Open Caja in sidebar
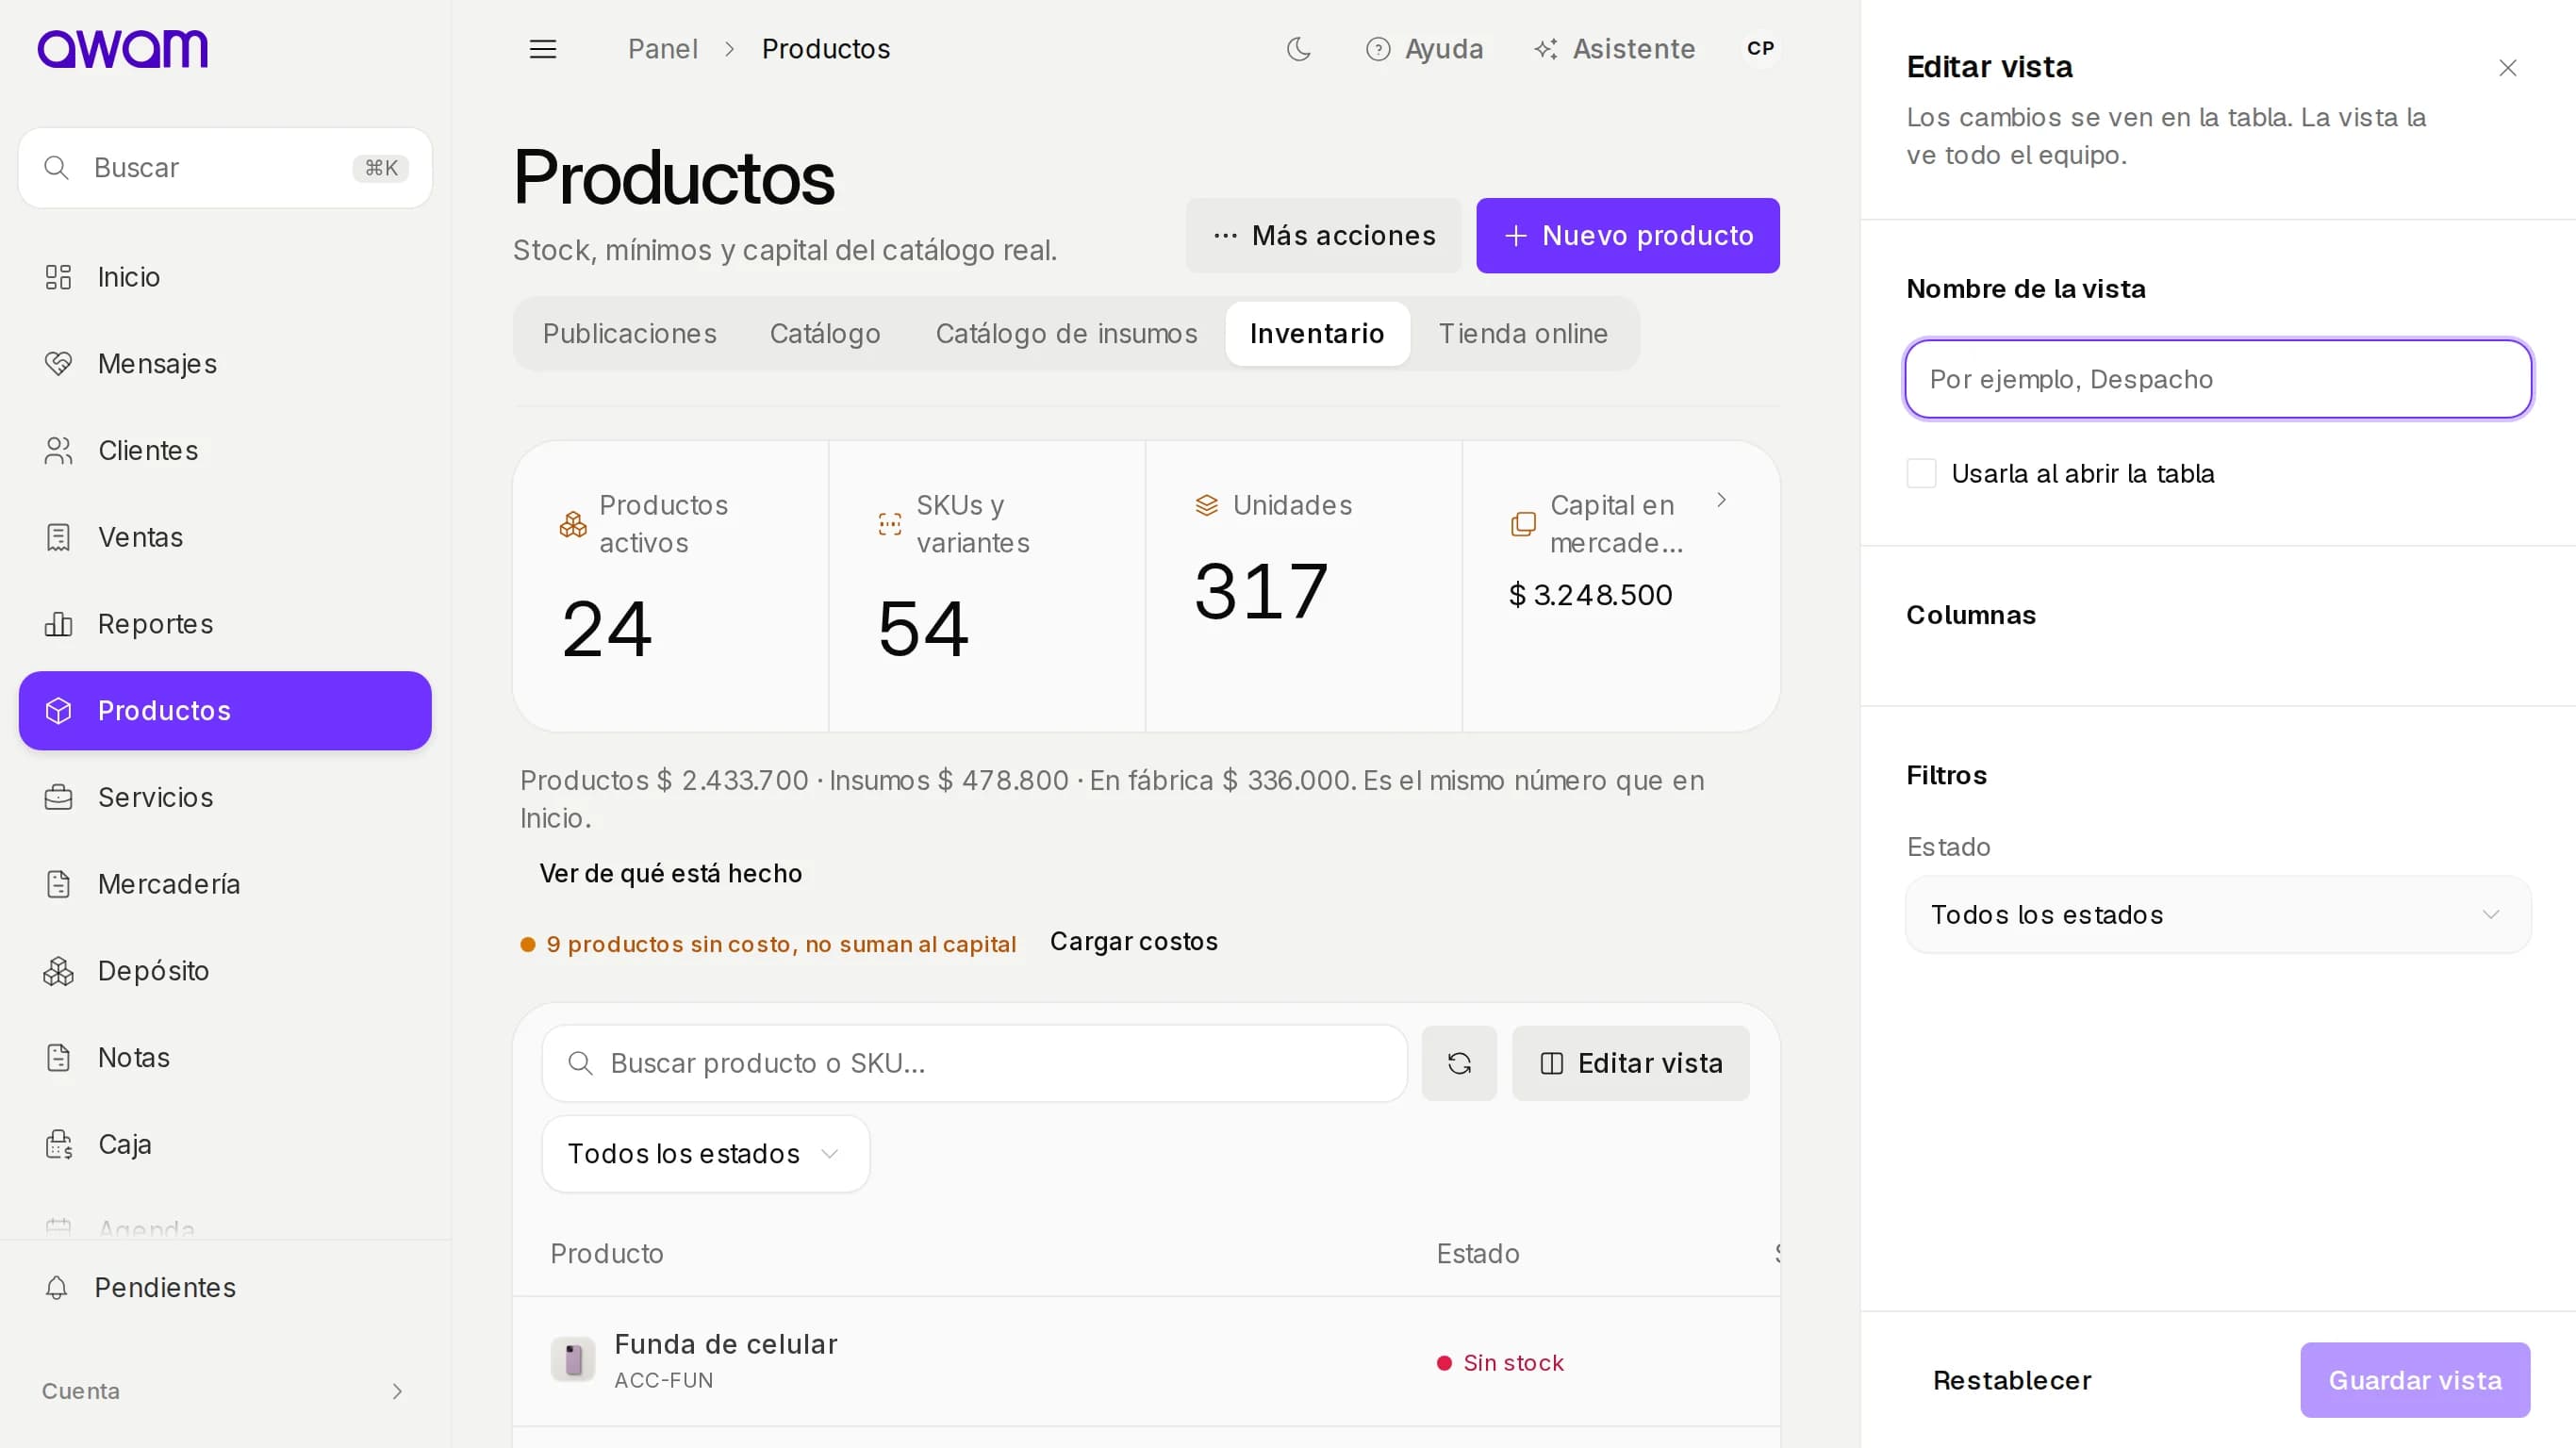The width and height of the screenshot is (2576, 1448). point(225,1144)
